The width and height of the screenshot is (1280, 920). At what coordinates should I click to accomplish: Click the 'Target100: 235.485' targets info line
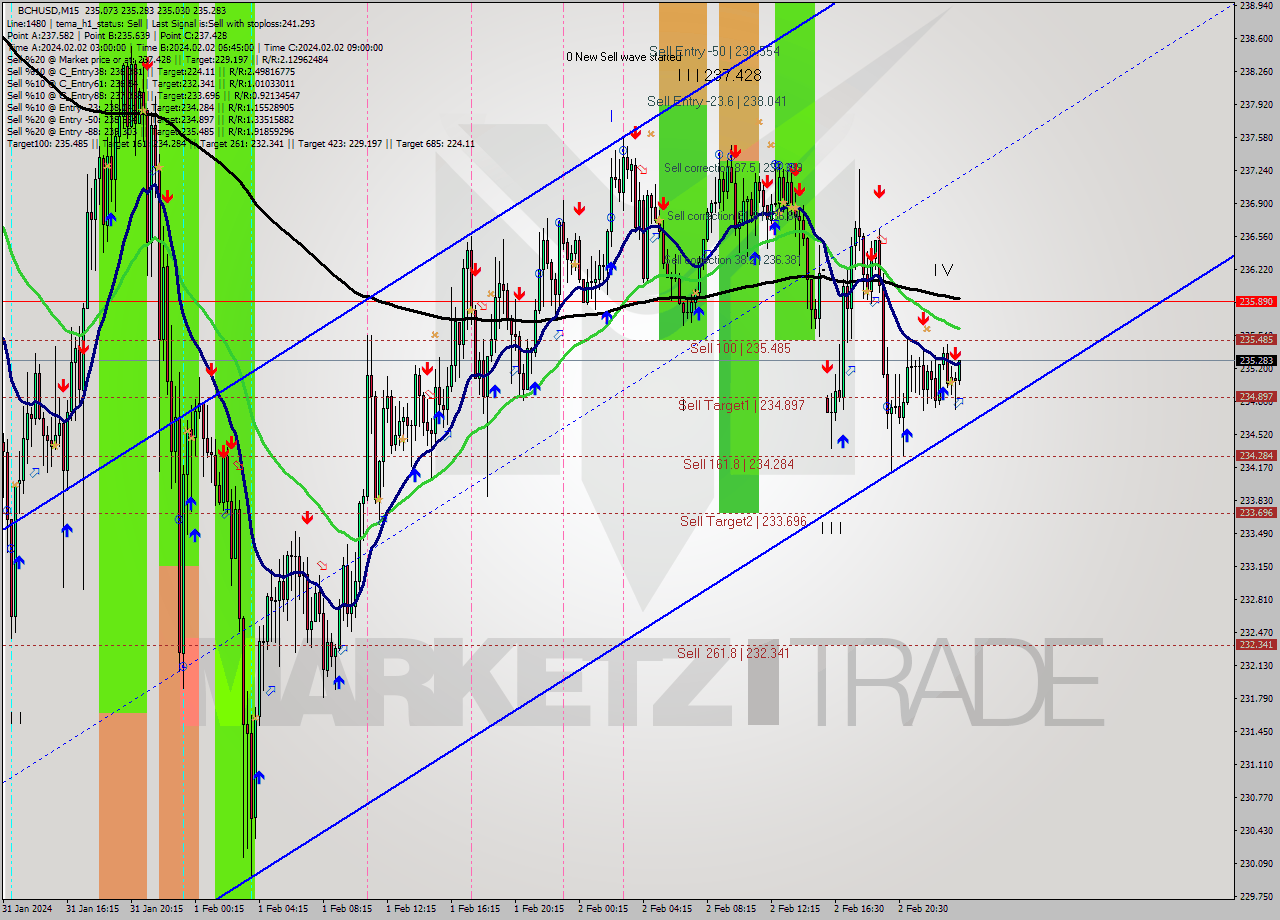point(240,144)
